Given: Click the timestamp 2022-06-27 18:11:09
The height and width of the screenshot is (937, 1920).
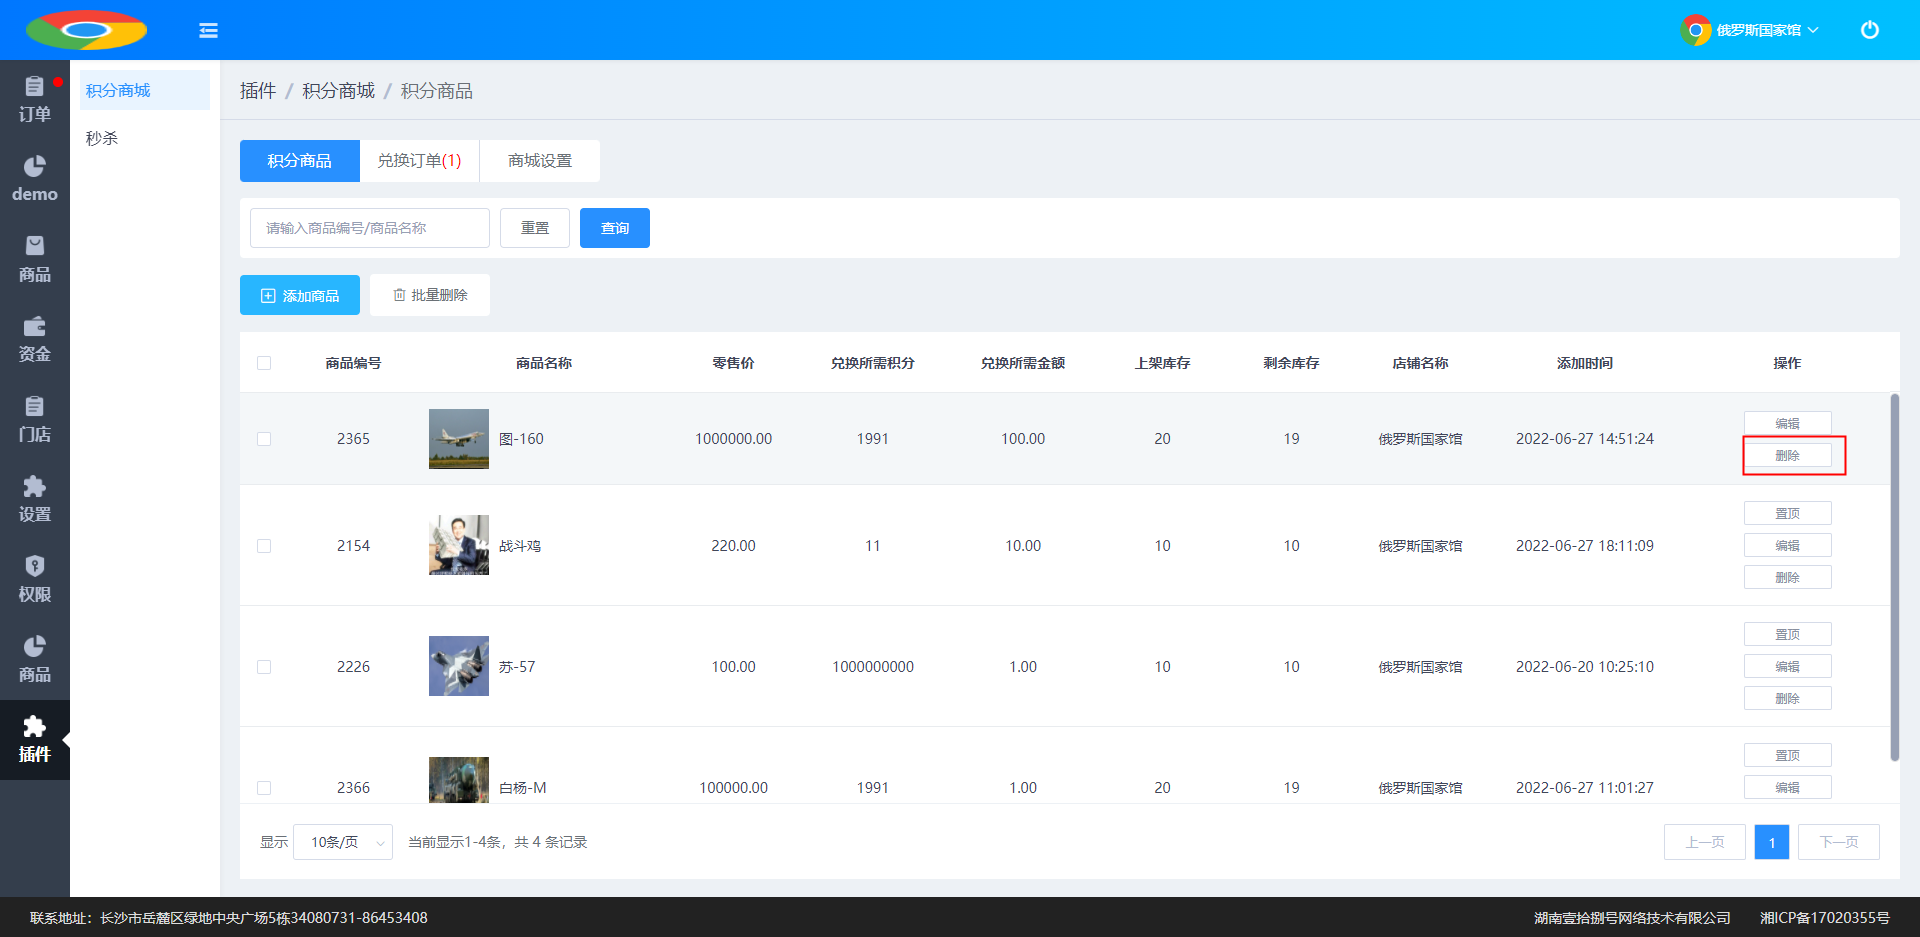Looking at the screenshot, I should 1585,546.
